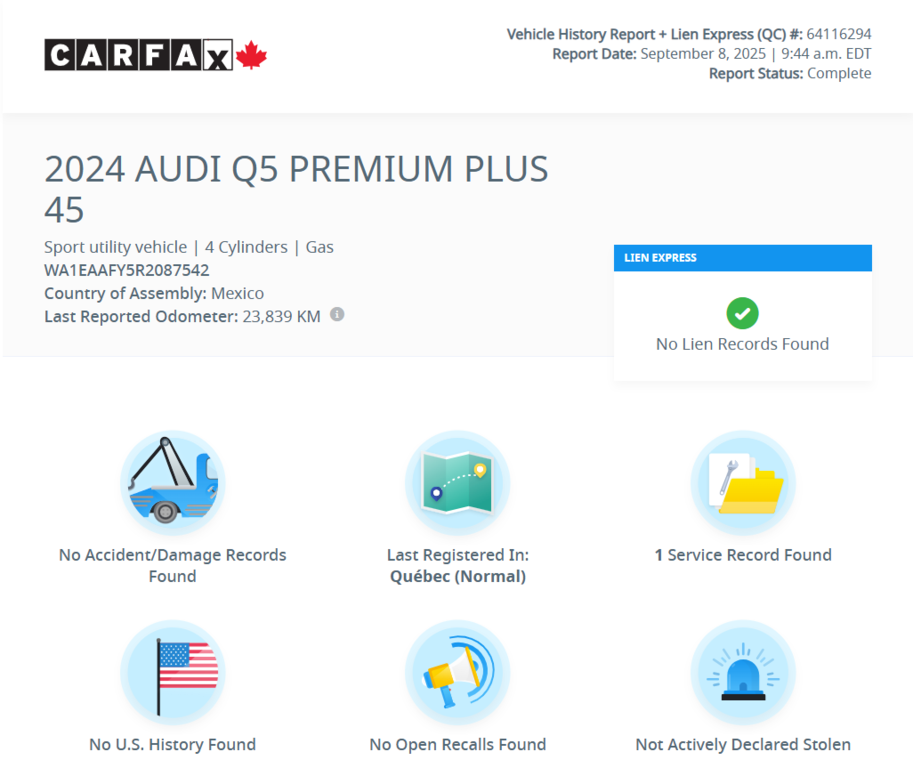913x768 pixels.
Task: Click the No Open Recalls Found label
Action: coord(457,744)
